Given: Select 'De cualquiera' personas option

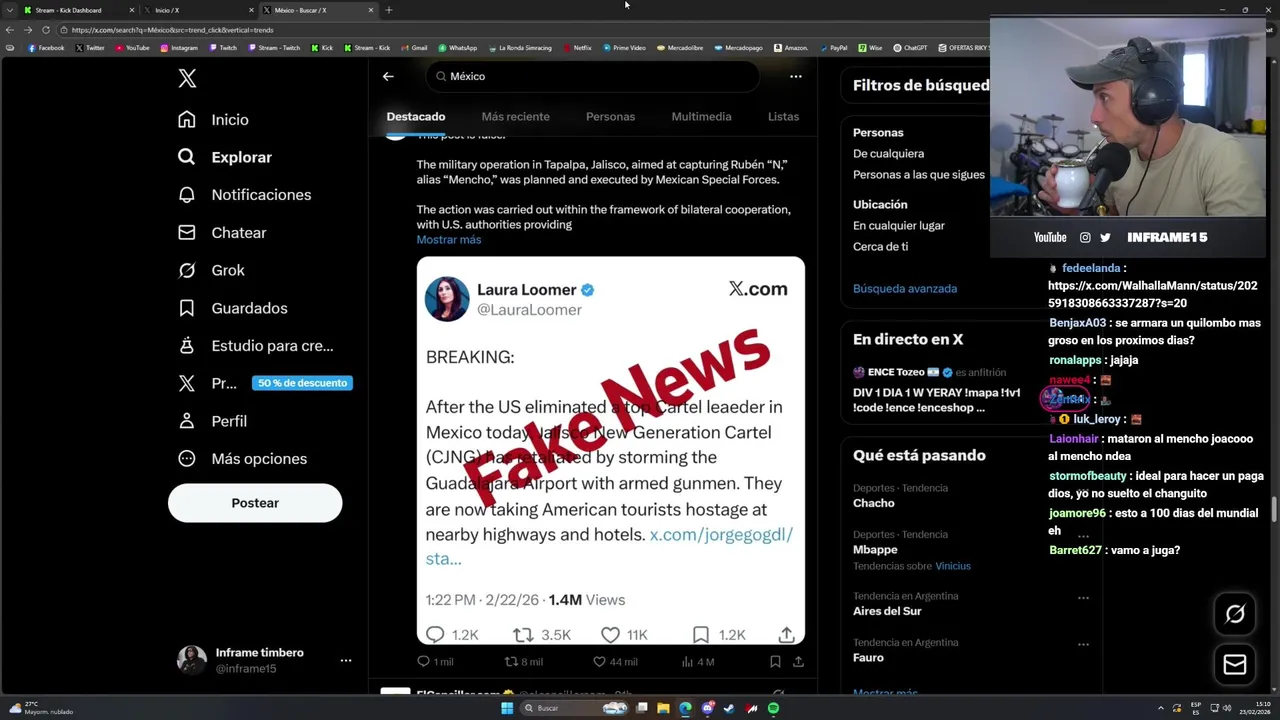Looking at the screenshot, I should 888,153.
